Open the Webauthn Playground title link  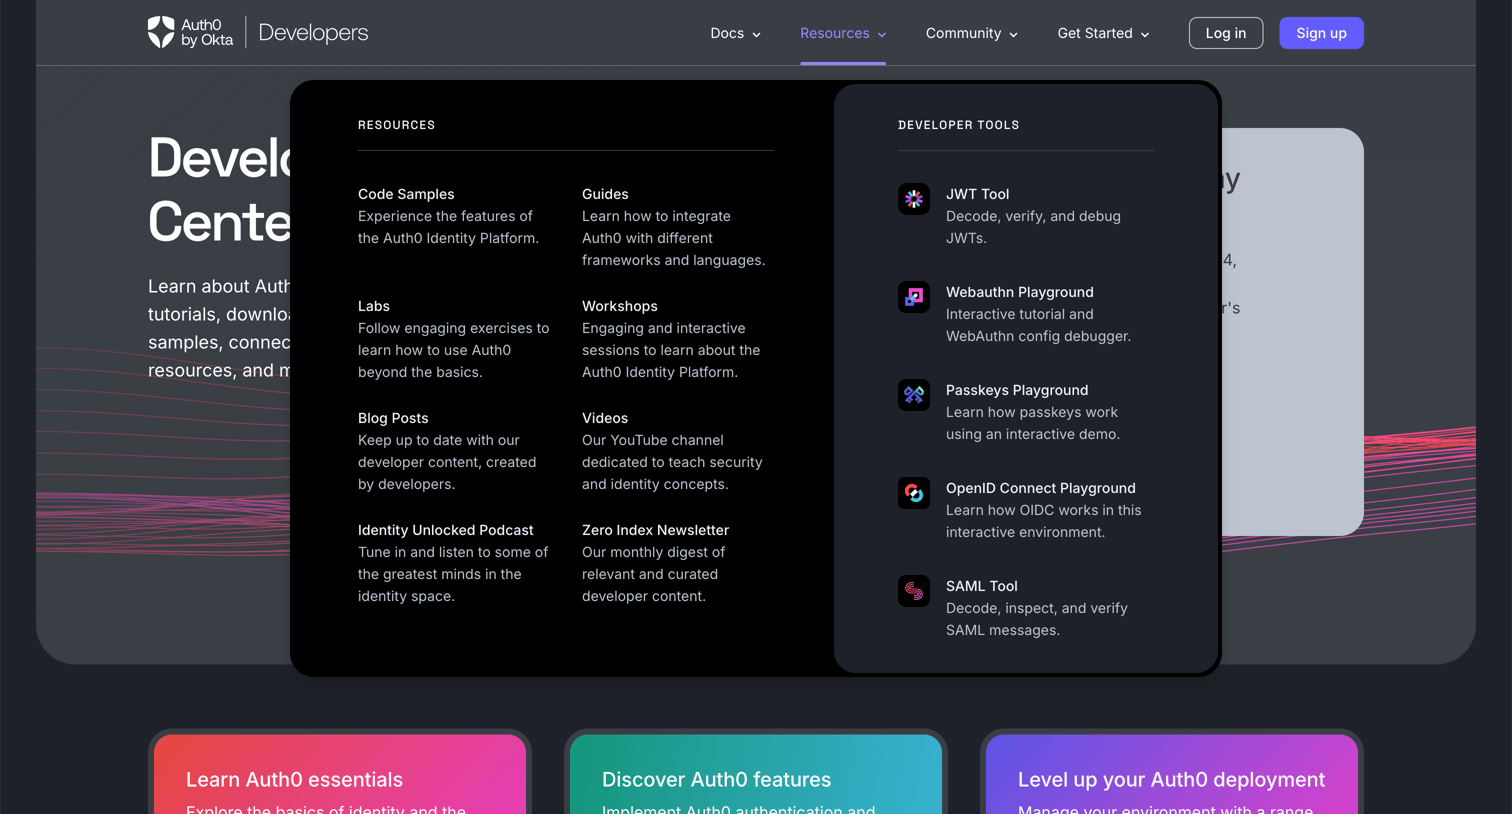(1020, 292)
